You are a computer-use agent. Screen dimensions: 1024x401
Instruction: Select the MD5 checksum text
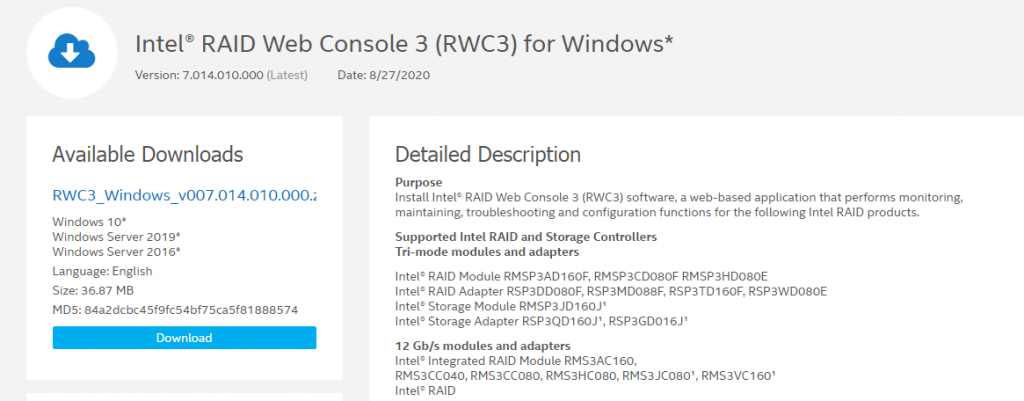tap(175, 310)
